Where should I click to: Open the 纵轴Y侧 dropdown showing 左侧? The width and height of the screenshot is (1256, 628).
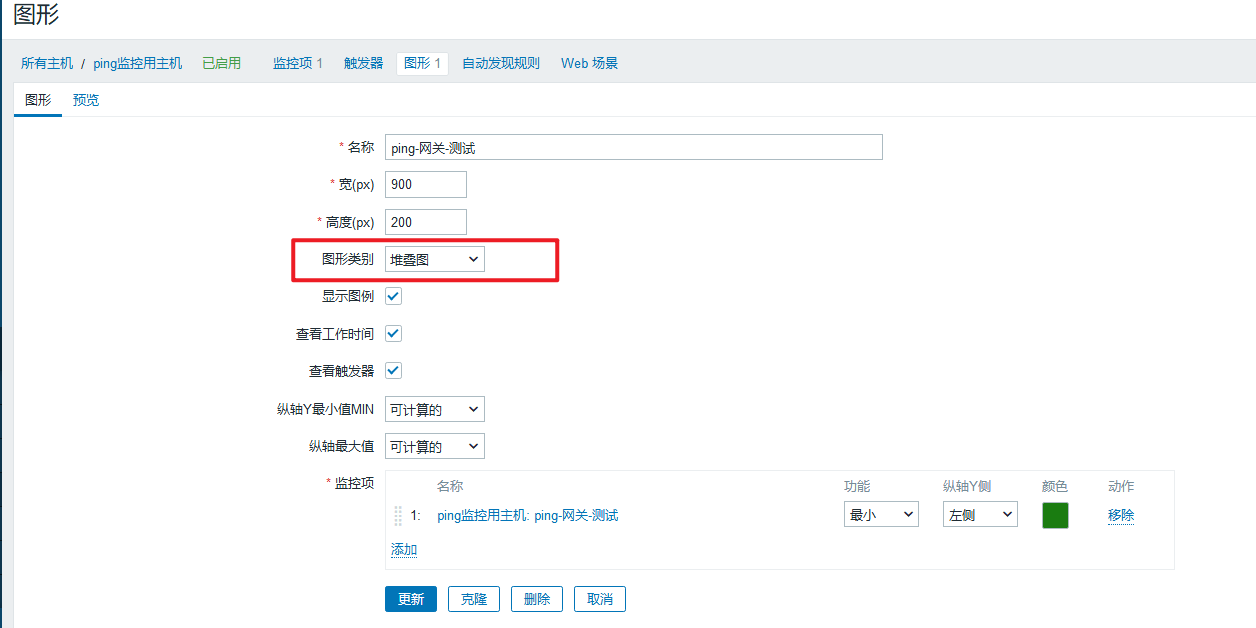[980, 515]
